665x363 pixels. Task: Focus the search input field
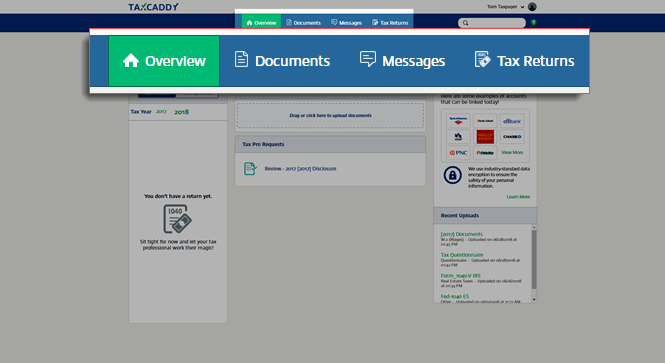pos(492,23)
